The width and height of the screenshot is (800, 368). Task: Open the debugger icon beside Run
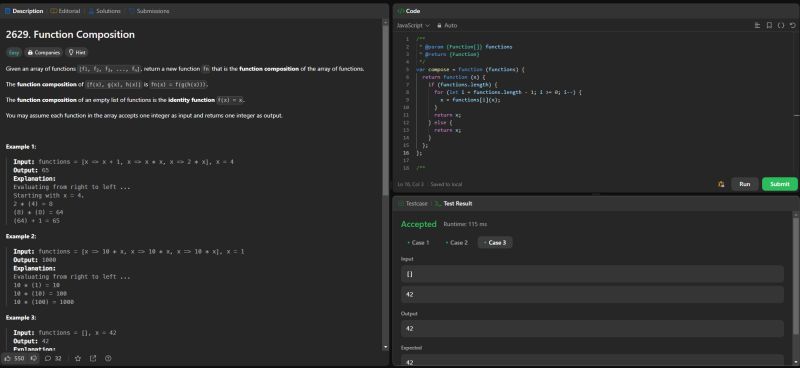point(721,184)
